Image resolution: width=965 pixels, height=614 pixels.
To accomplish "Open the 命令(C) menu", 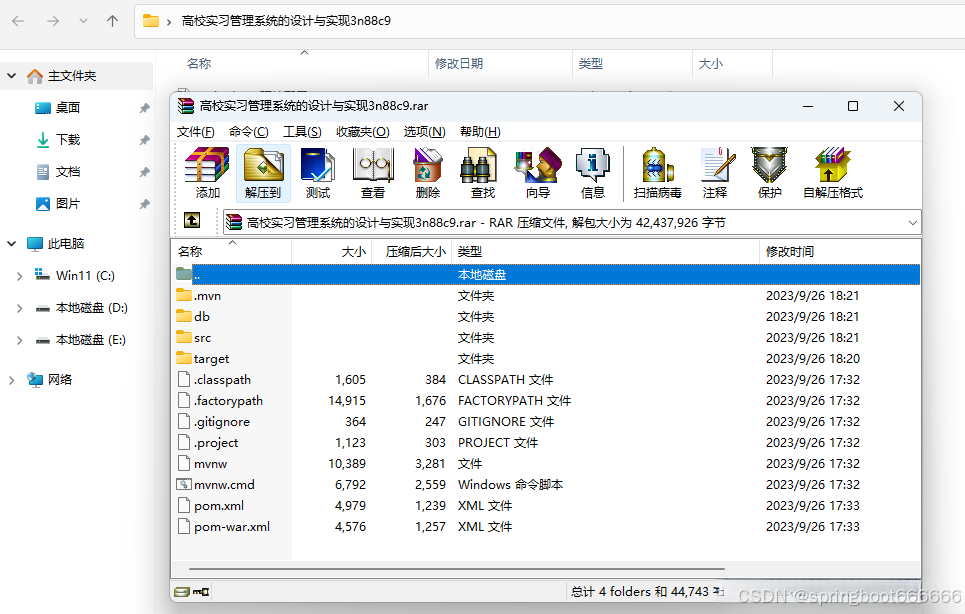I will point(249,132).
